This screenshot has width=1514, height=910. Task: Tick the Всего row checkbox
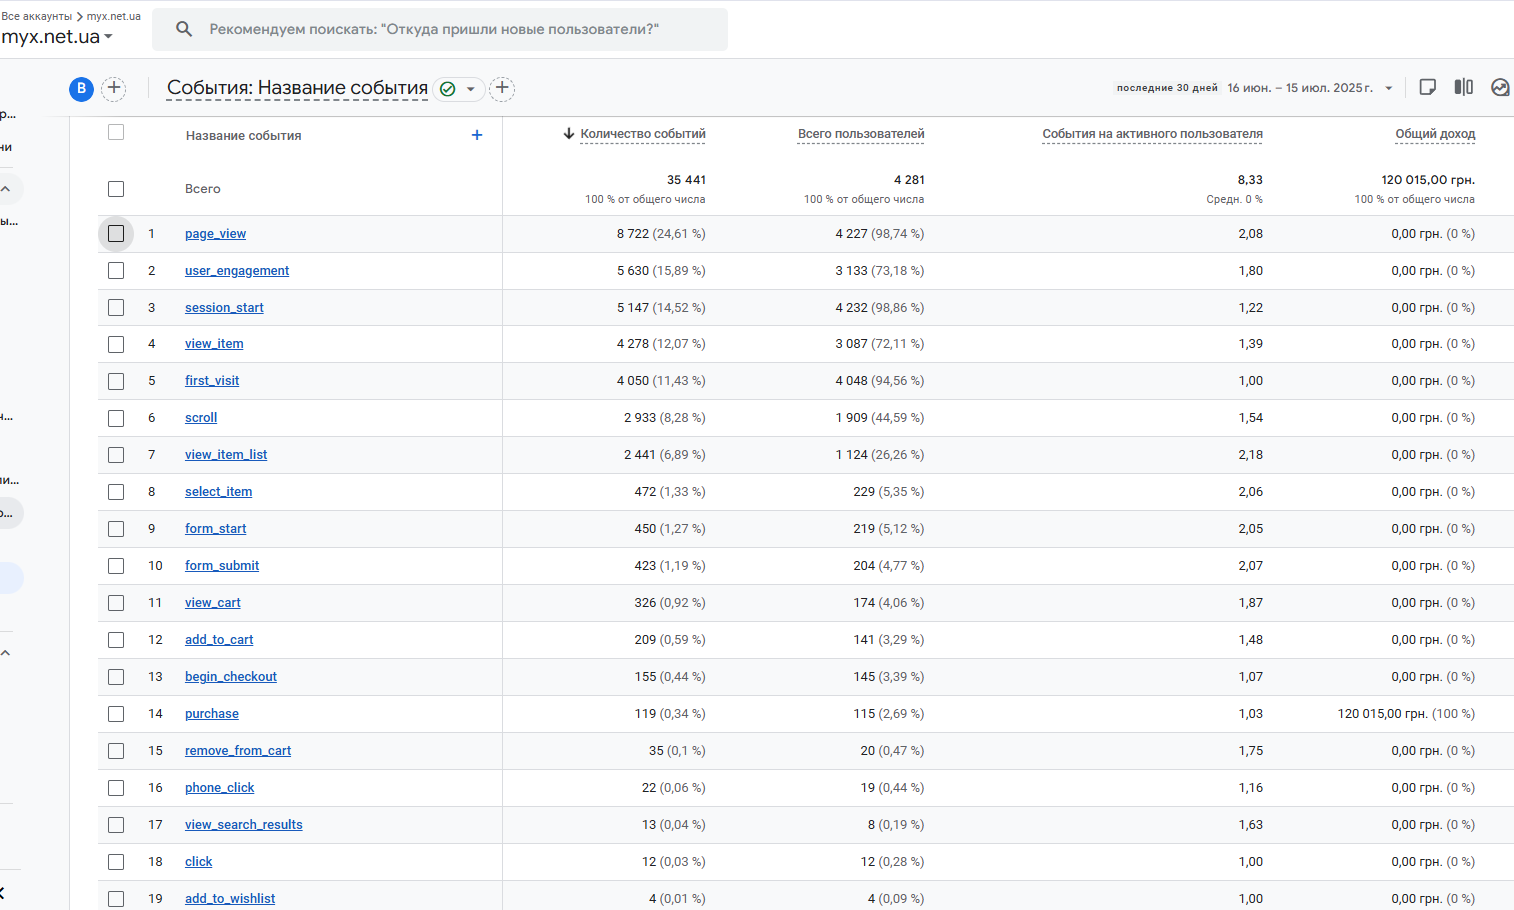coord(116,189)
